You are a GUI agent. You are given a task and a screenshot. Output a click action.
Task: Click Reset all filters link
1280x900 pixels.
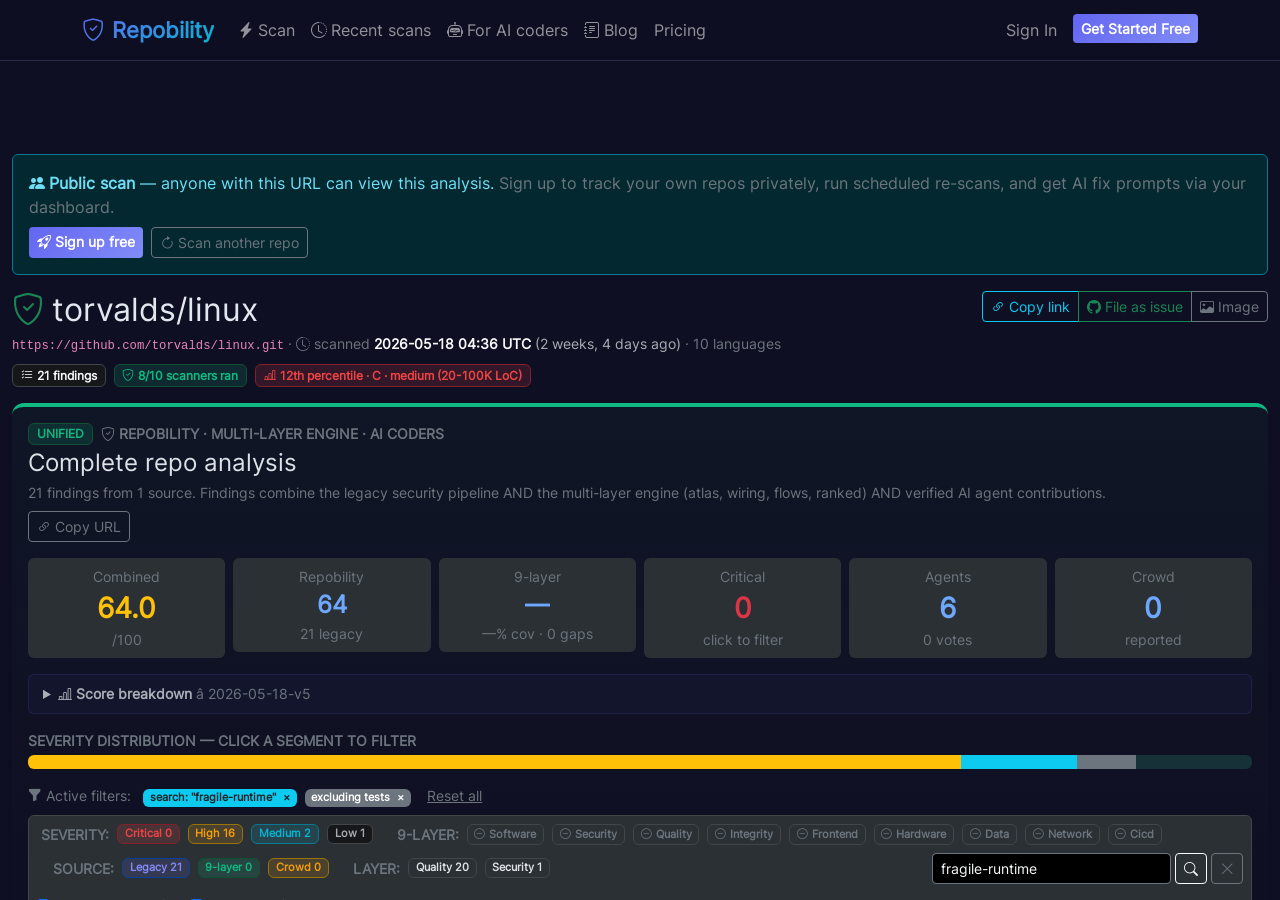pyautogui.click(x=454, y=796)
